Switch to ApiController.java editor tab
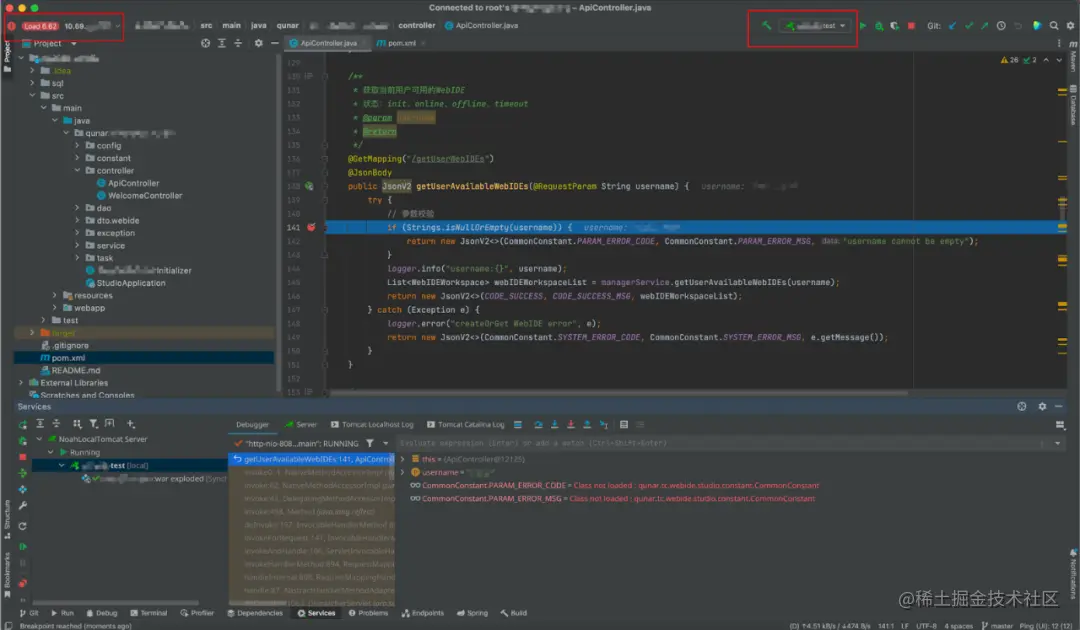This screenshot has height=630, width=1080. coord(327,43)
